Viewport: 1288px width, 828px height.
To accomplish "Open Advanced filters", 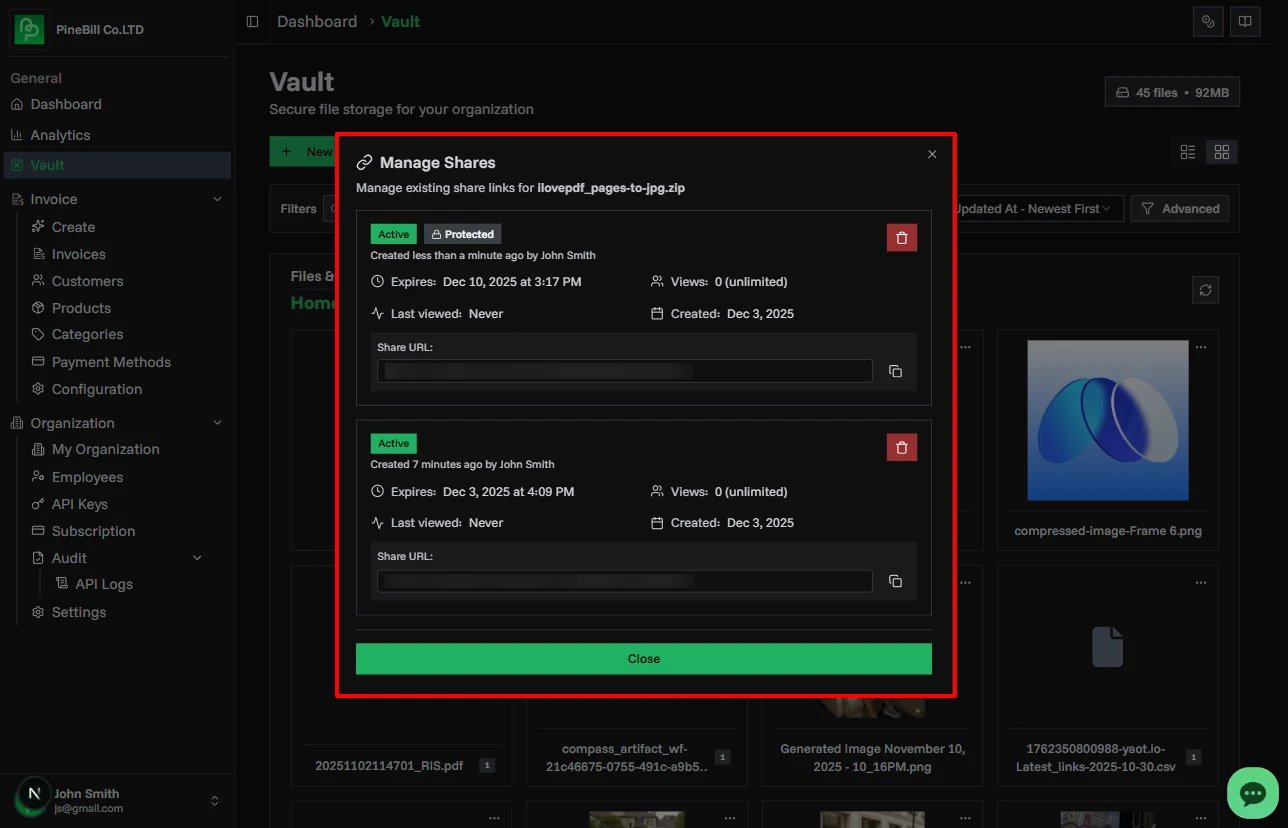I will coord(1180,208).
